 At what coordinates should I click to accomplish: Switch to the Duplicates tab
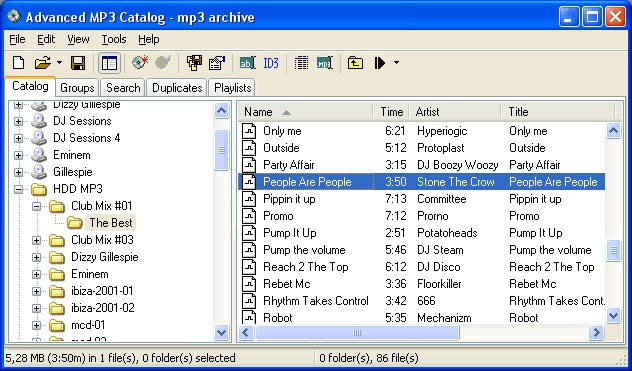tap(177, 88)
